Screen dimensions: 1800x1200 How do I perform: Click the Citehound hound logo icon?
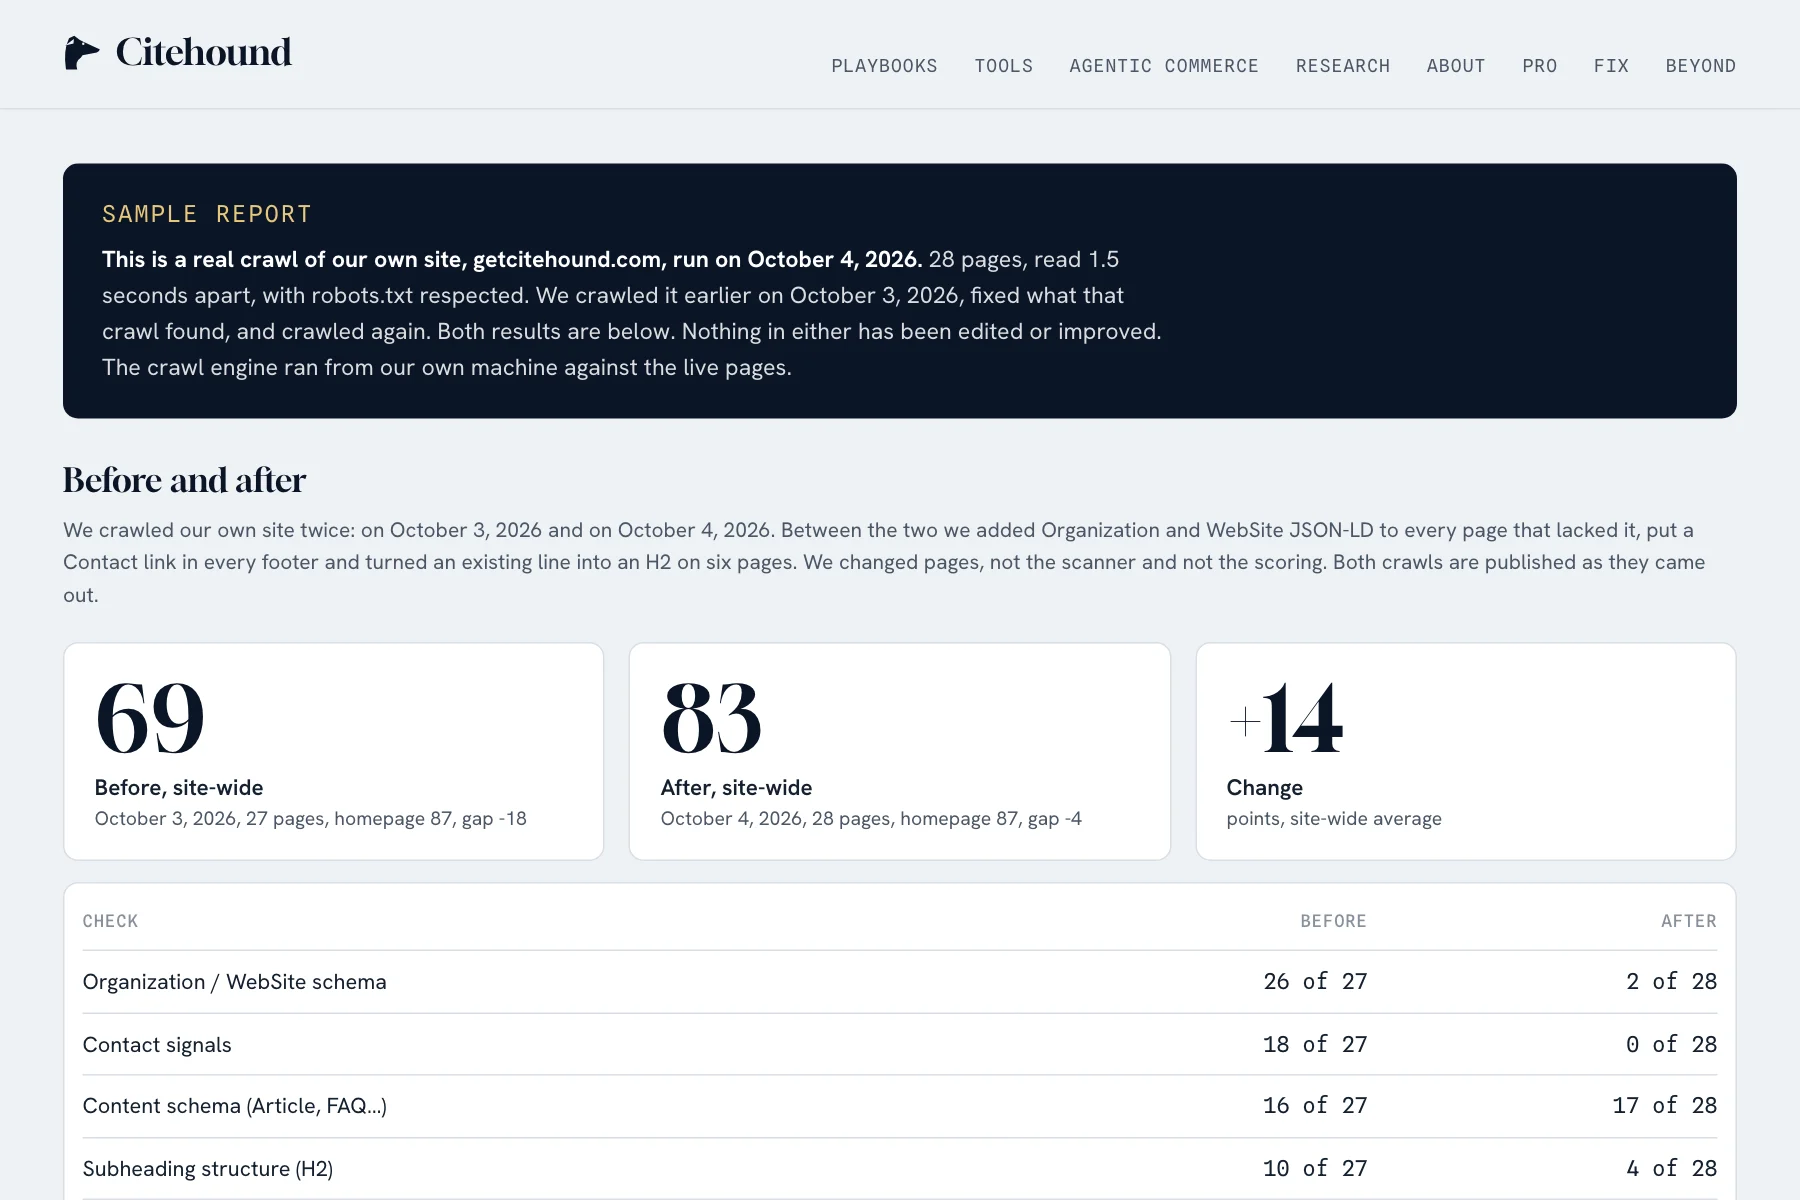pyautogui.click(x=82, y=53)
